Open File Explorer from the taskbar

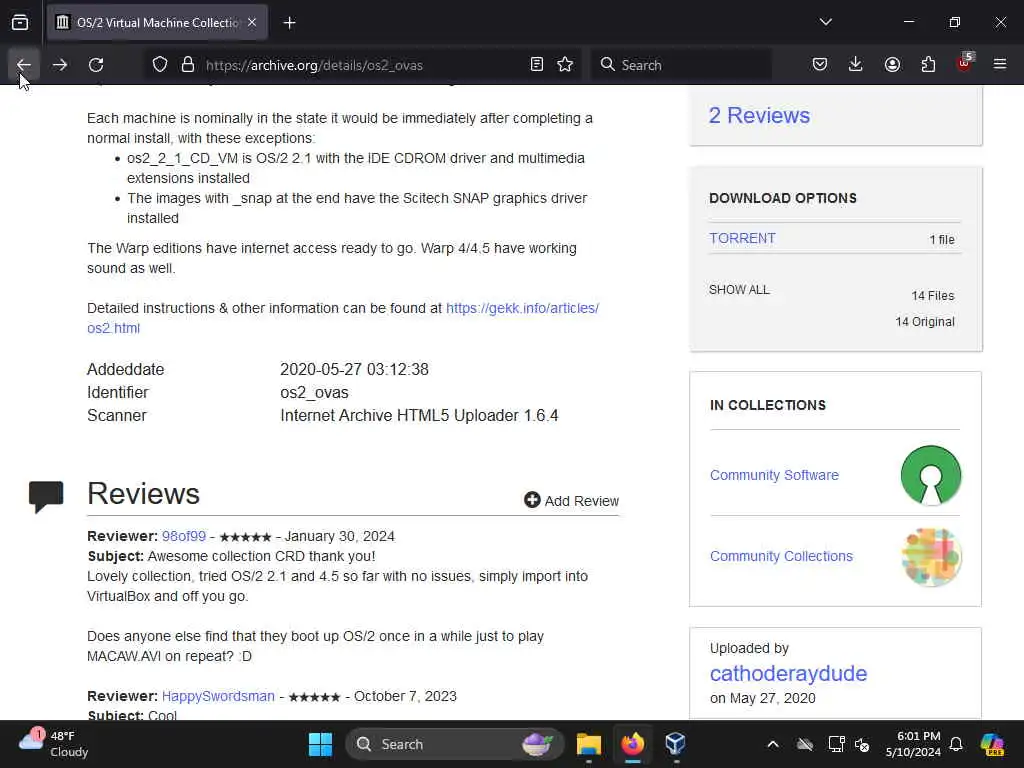[588, 744]
